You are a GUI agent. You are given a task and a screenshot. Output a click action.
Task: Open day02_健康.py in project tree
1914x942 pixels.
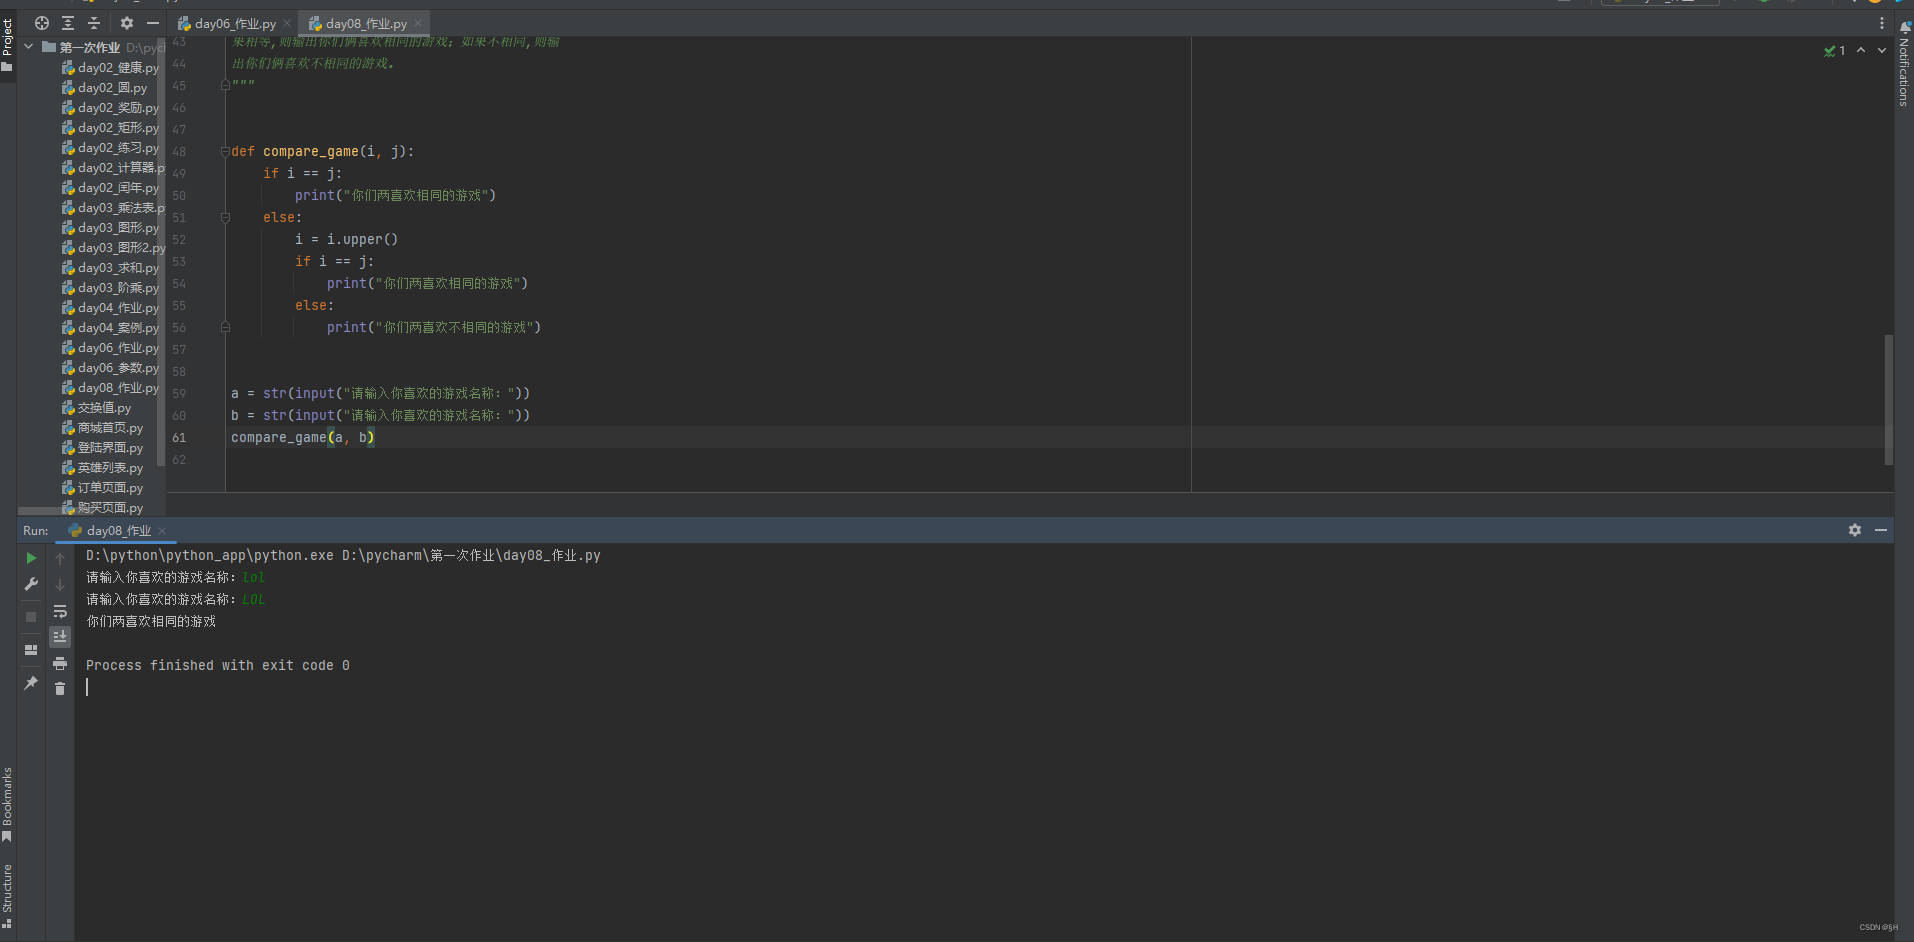[x=110, y=68]
